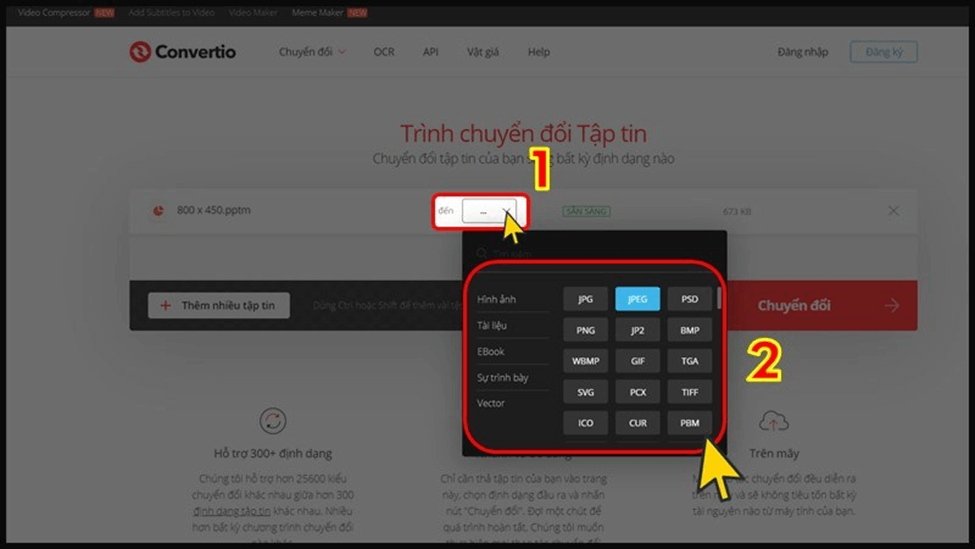Image resolution: width=975 pixels, height=549 pixels.
Task: Choose PBM format
Action: (x=690, y=423)
